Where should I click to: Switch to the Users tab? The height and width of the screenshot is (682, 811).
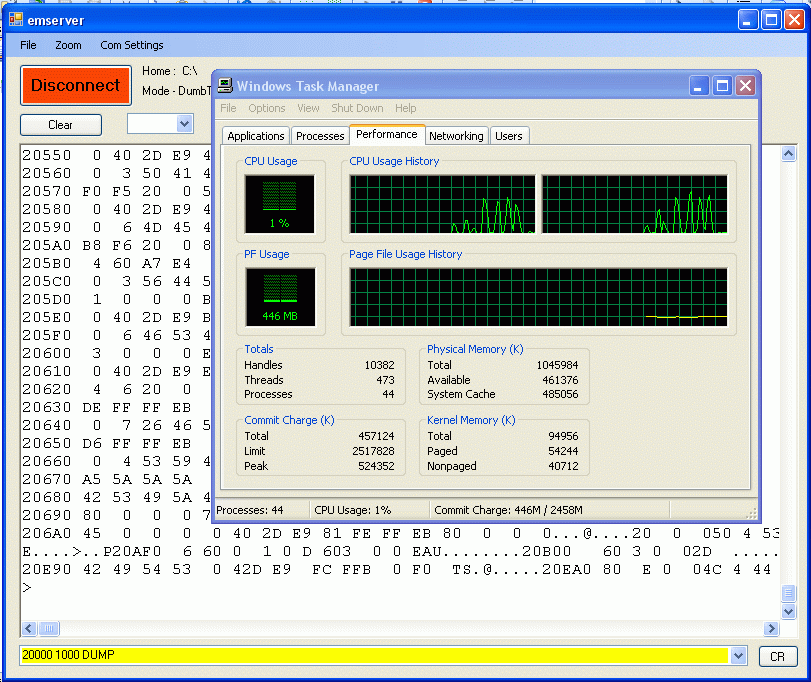click(x=509, y=136)
